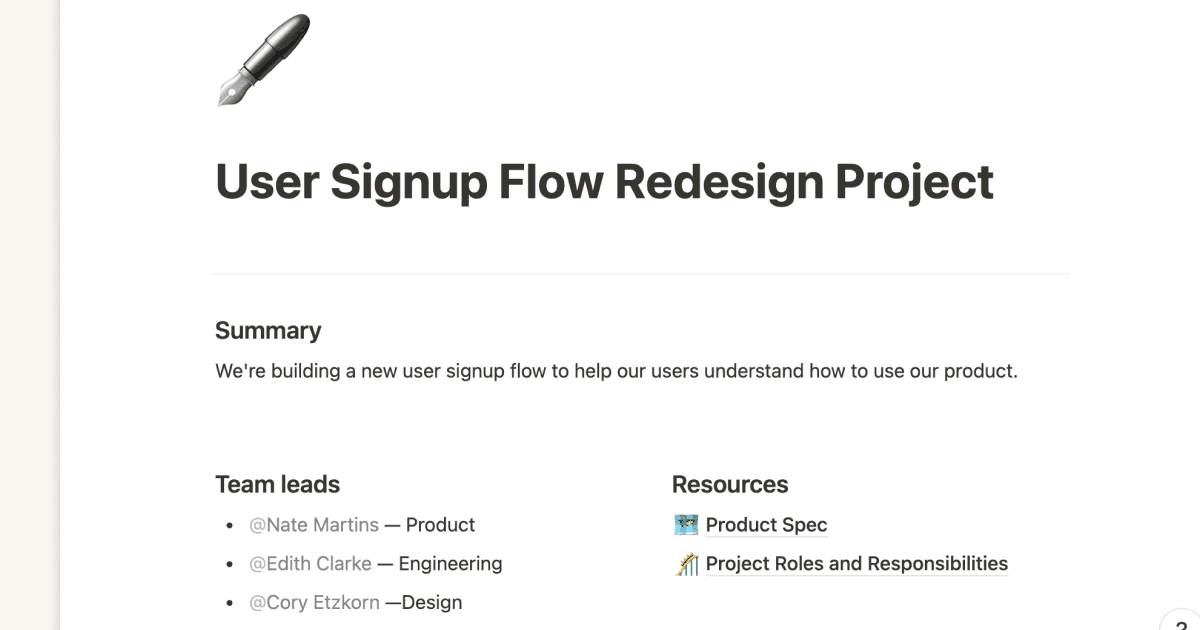Click the Product Spec page icon
1200x630 pixels.
(x=685, y=525)
